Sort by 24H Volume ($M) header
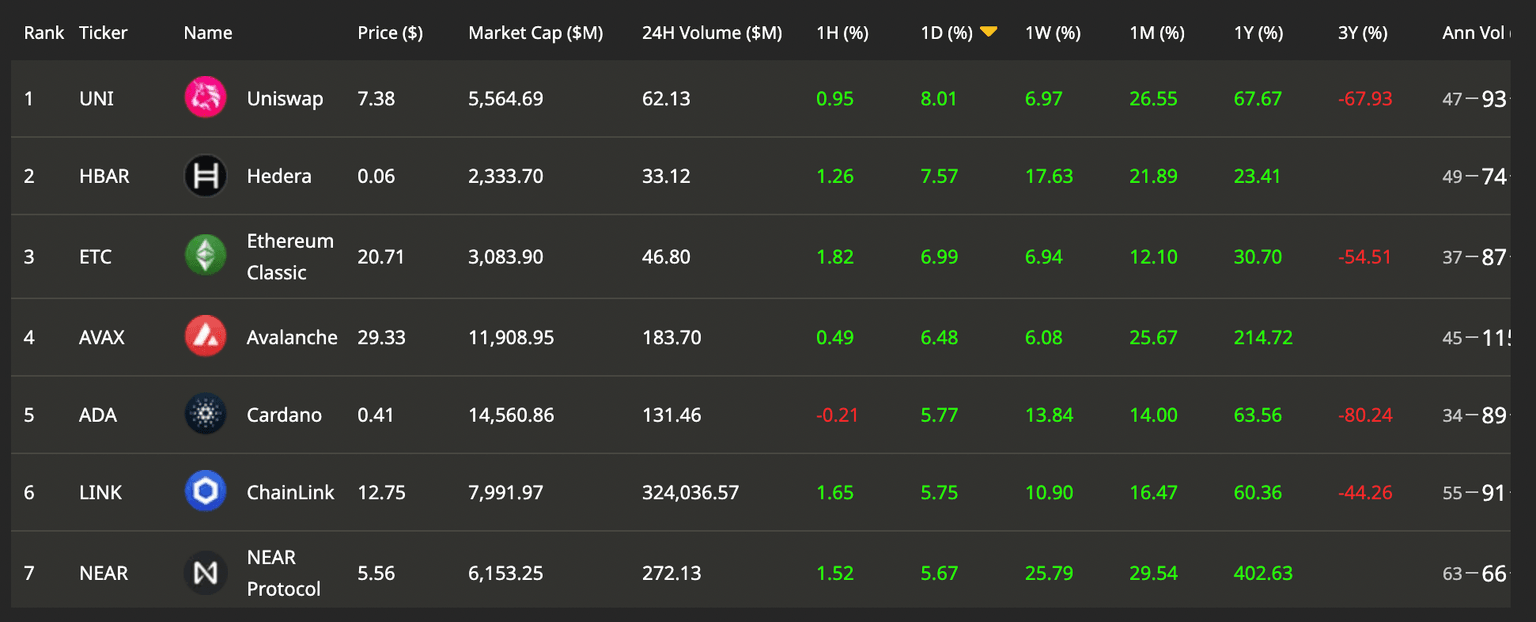This screenshot has width=1536, height=622. click(x=712, y=33)
